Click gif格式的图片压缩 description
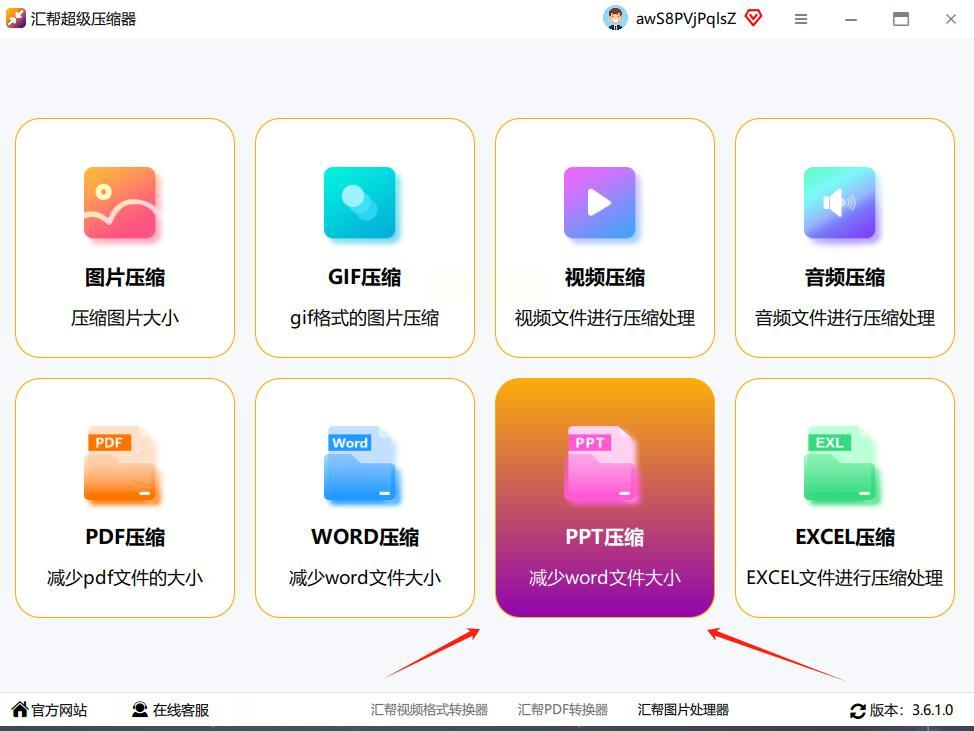Viewport: 974px width, 731px height. pos(365,318)
